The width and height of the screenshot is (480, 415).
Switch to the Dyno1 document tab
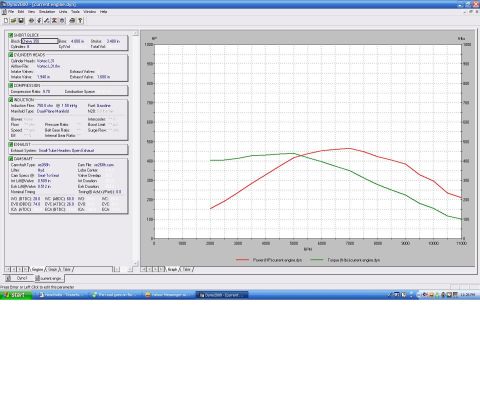(x=19, y=278)
